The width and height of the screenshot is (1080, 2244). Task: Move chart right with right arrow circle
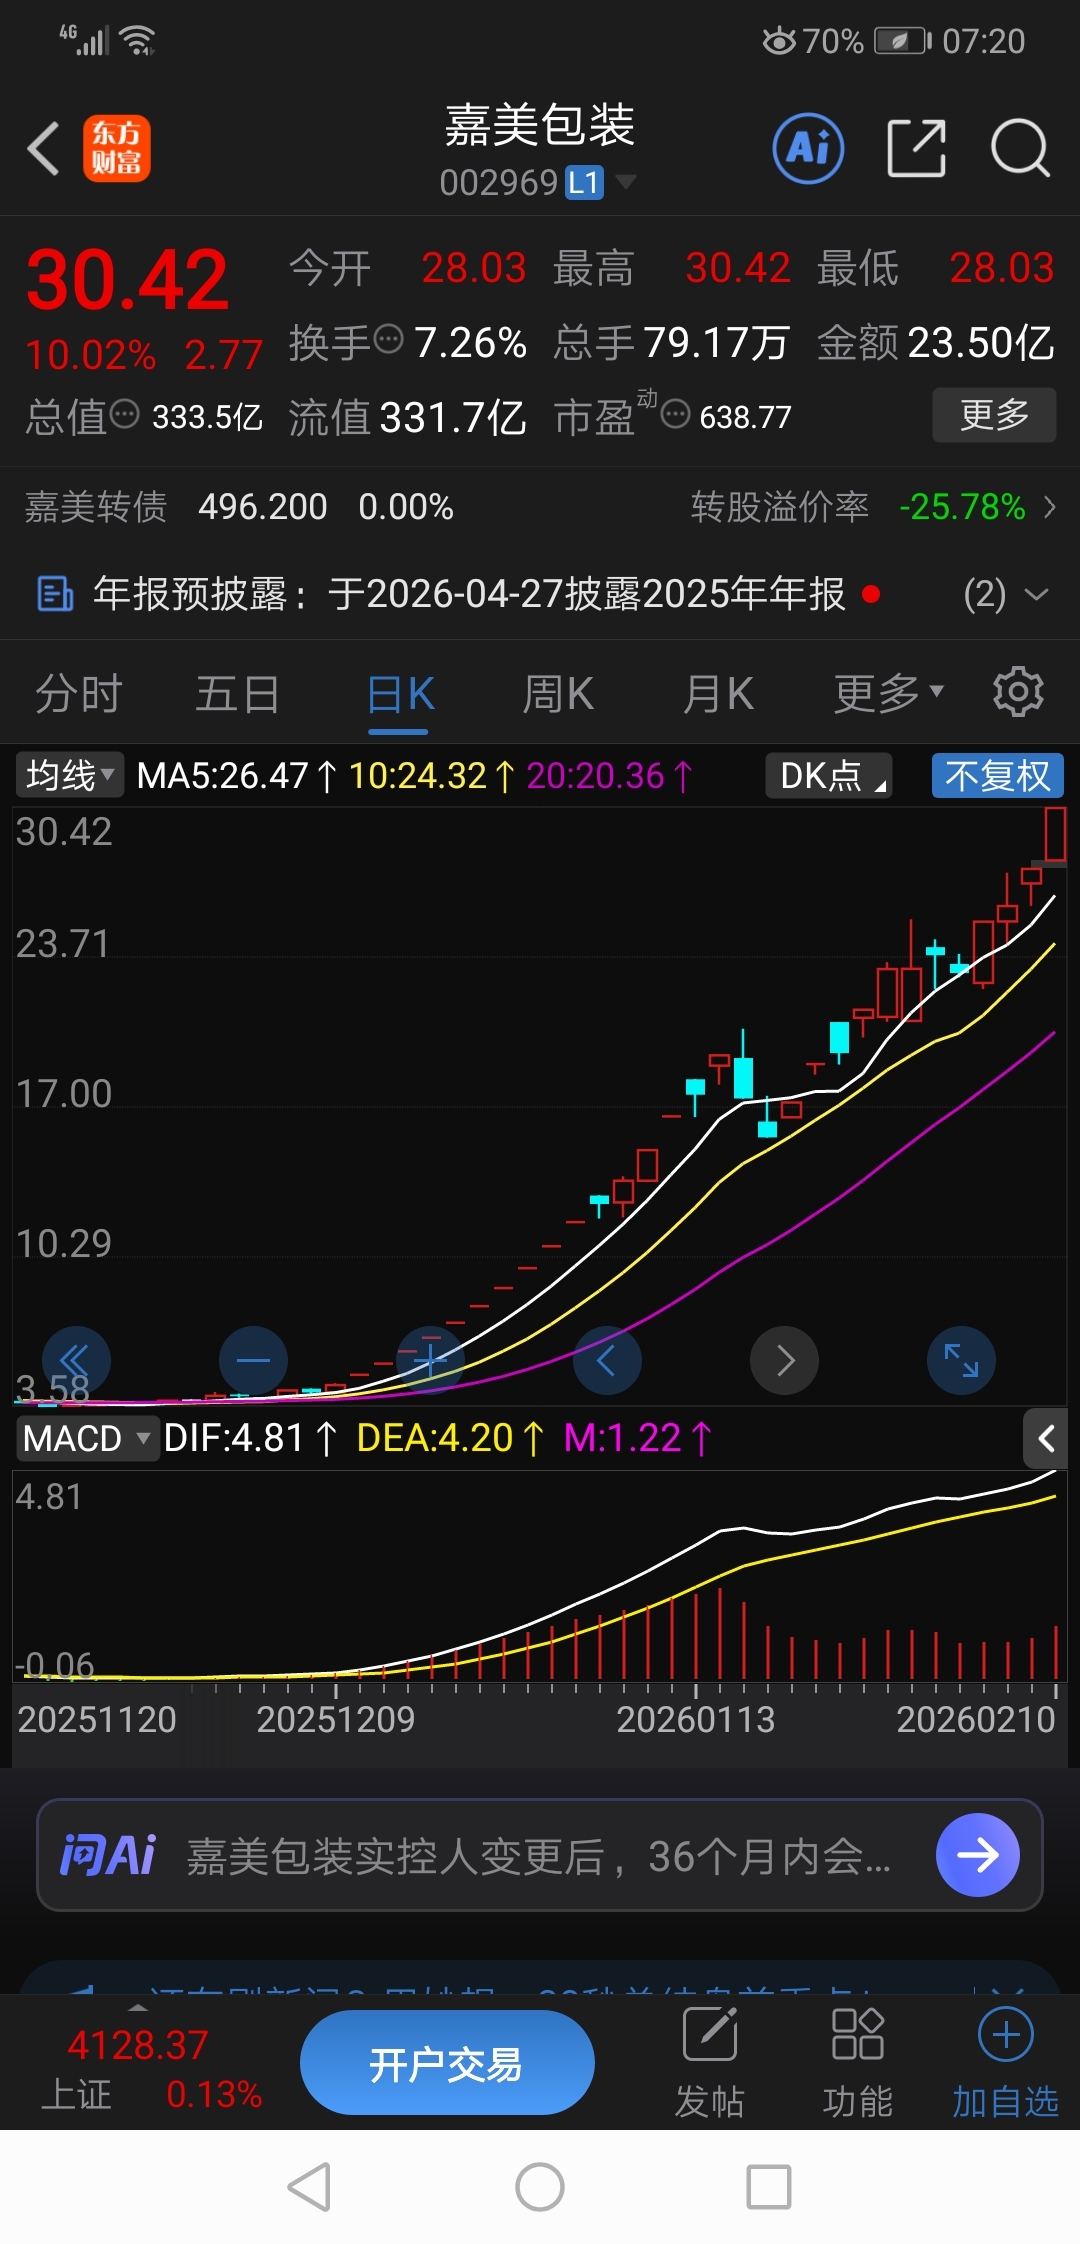[x=785, y=1360]
